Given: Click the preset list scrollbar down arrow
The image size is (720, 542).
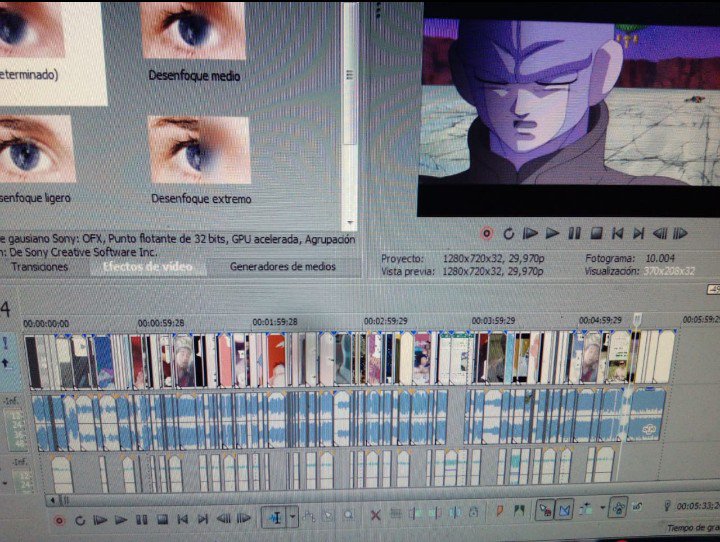Looking at the screenshot, I should tap(350, 224).
